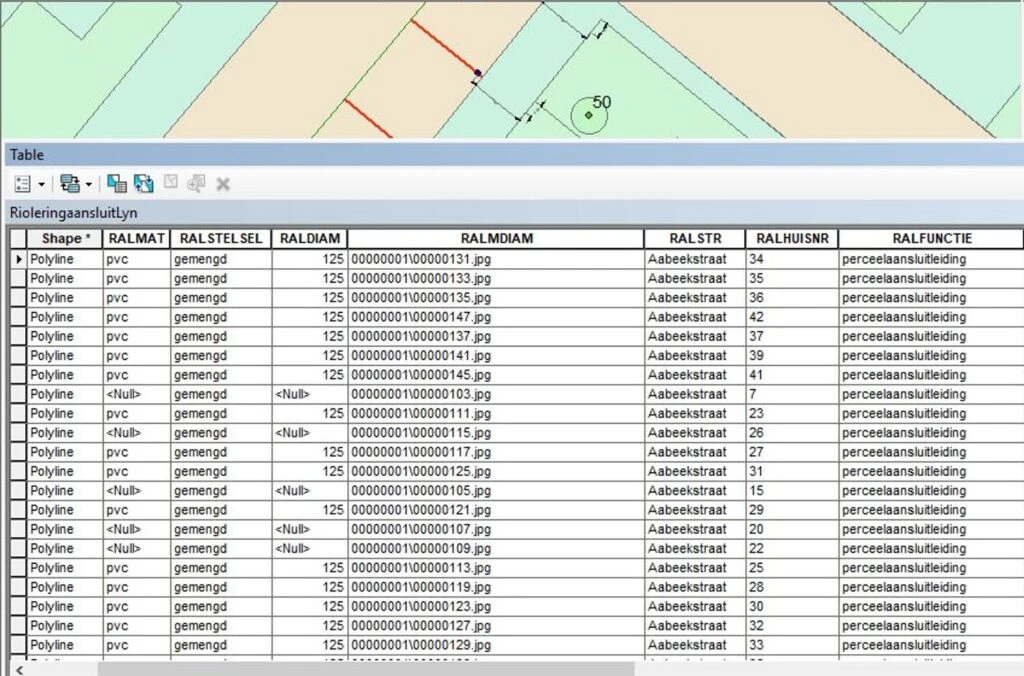
Task: Click the Select By Attributes icon
Action: [x=117, y=184]
